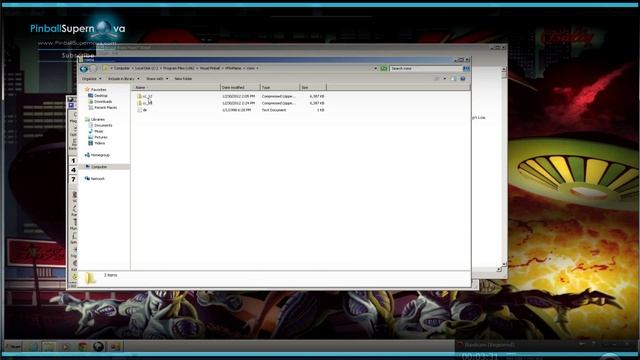This screenshot has width=640, height=360.
Task: Open address bar history dropdown arrow
Action: pos(375,69)
